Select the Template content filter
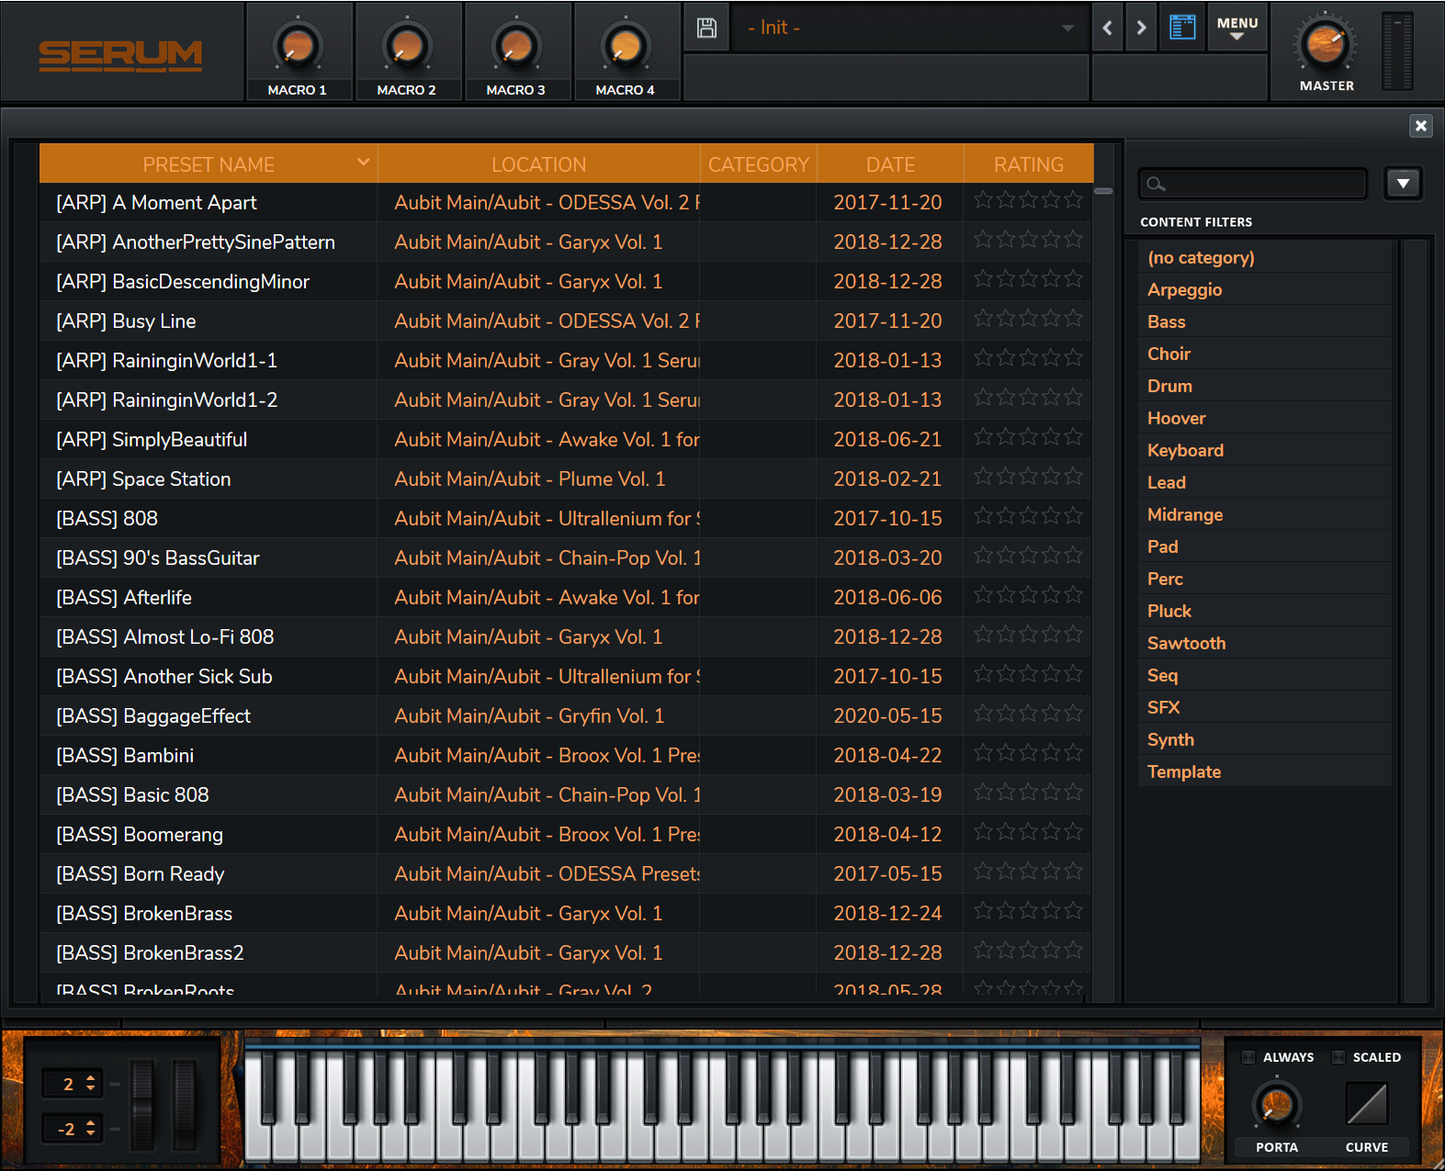 (x=1265, y=771)
